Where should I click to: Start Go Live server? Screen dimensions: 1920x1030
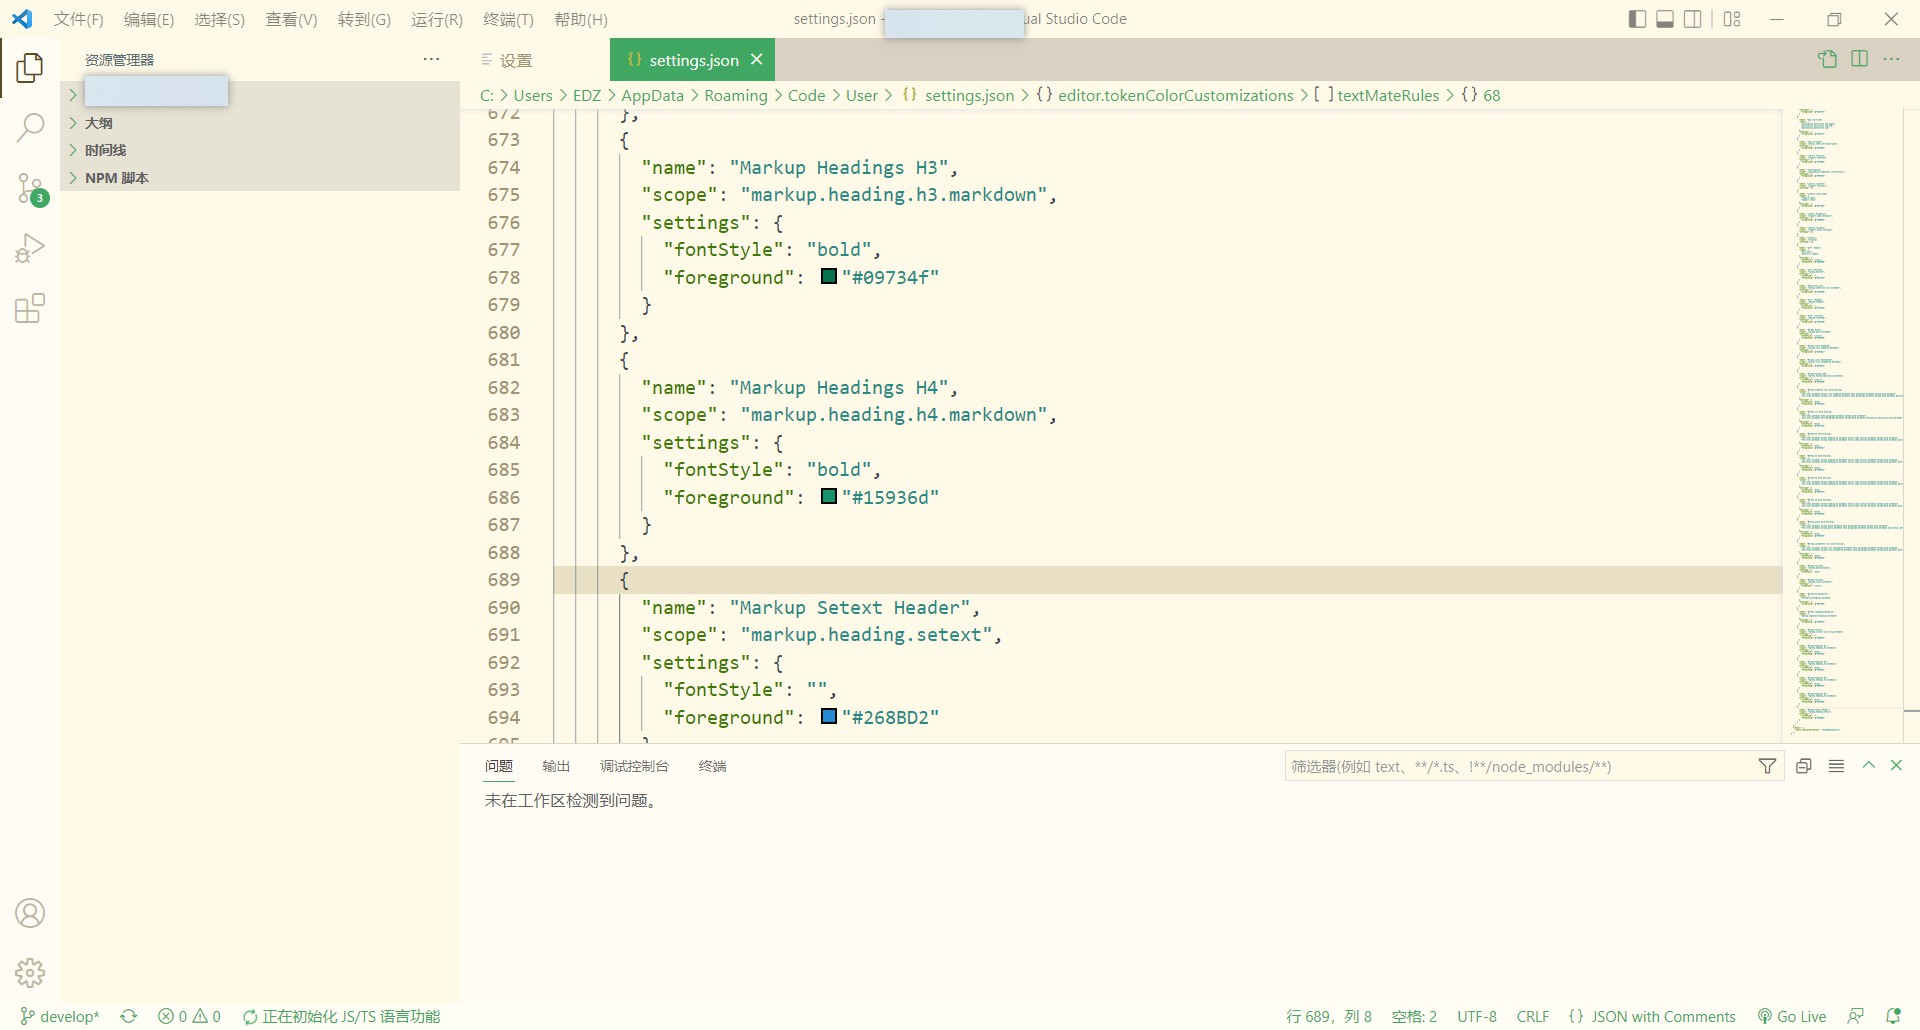(x=1792, y=1016)
